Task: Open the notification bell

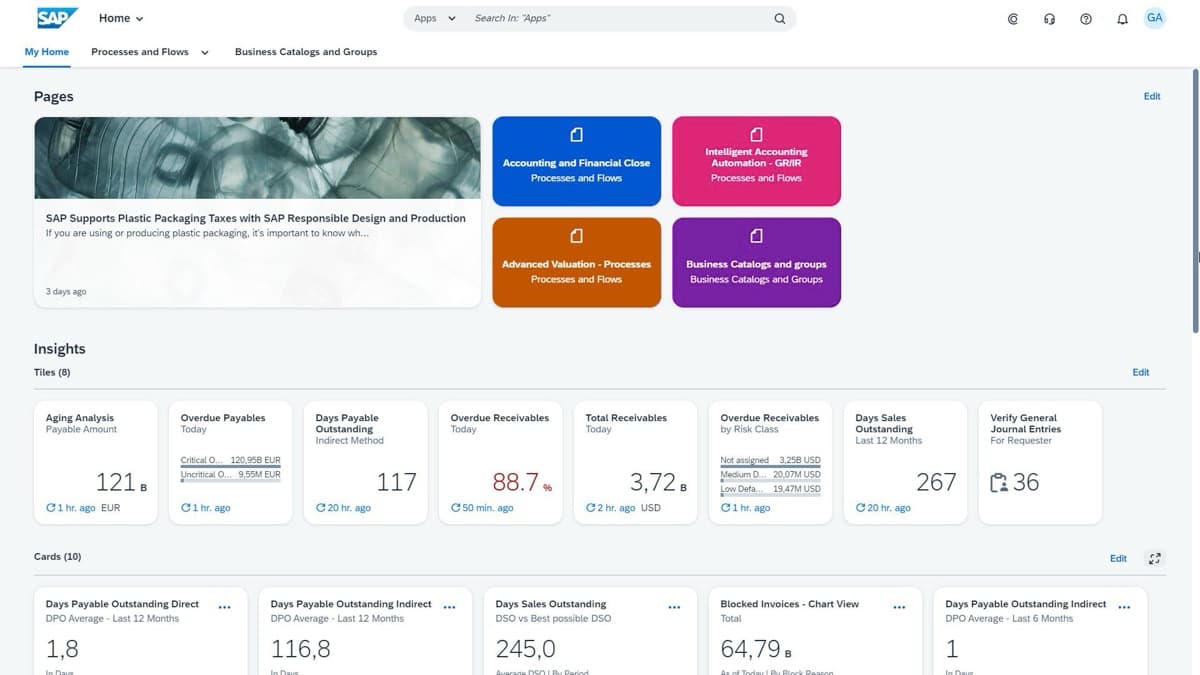Action: pyautogui.click(x=1122, y=18)
